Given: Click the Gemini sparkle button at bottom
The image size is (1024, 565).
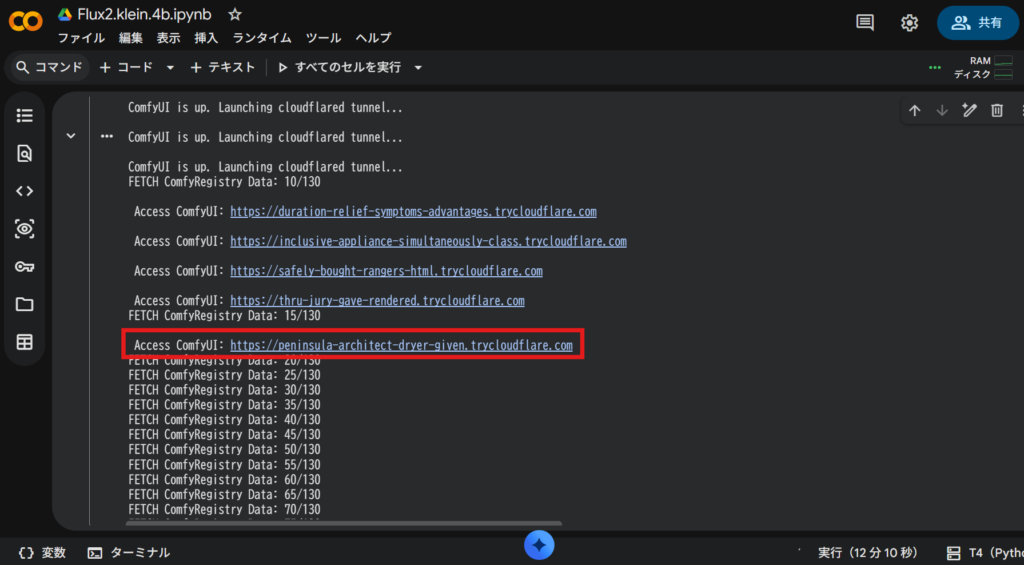Looking at the screenshot, I should click(x=539, y=545).
